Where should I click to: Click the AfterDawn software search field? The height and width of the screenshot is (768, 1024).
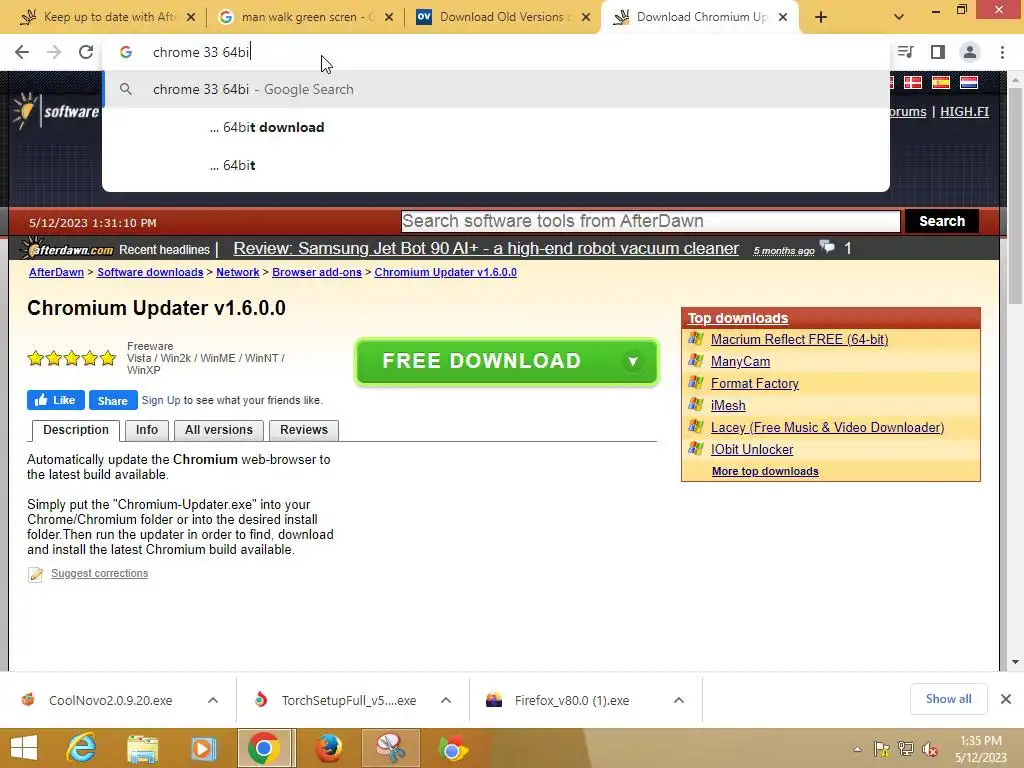click(x=650, y=221)
